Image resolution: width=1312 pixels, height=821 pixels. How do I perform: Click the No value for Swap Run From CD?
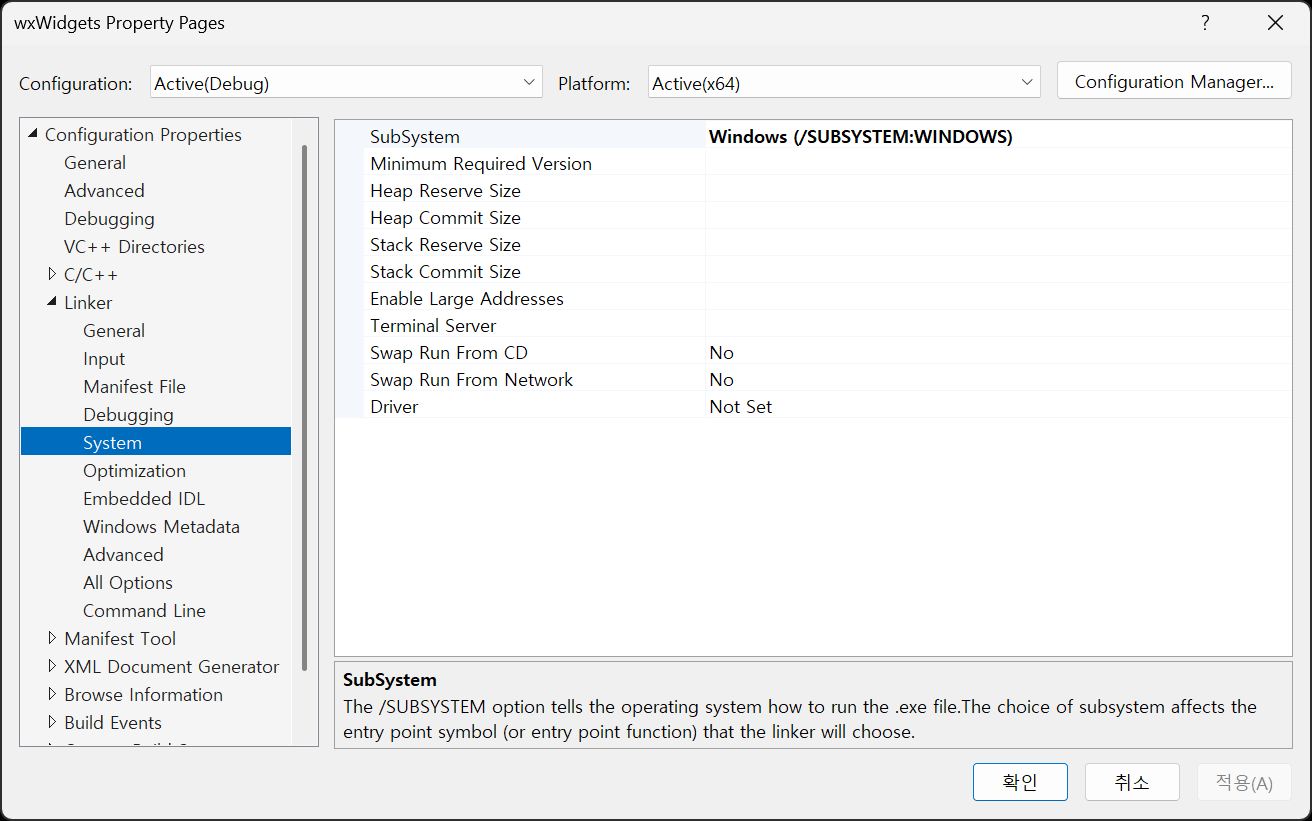click(x=721, y=353)
